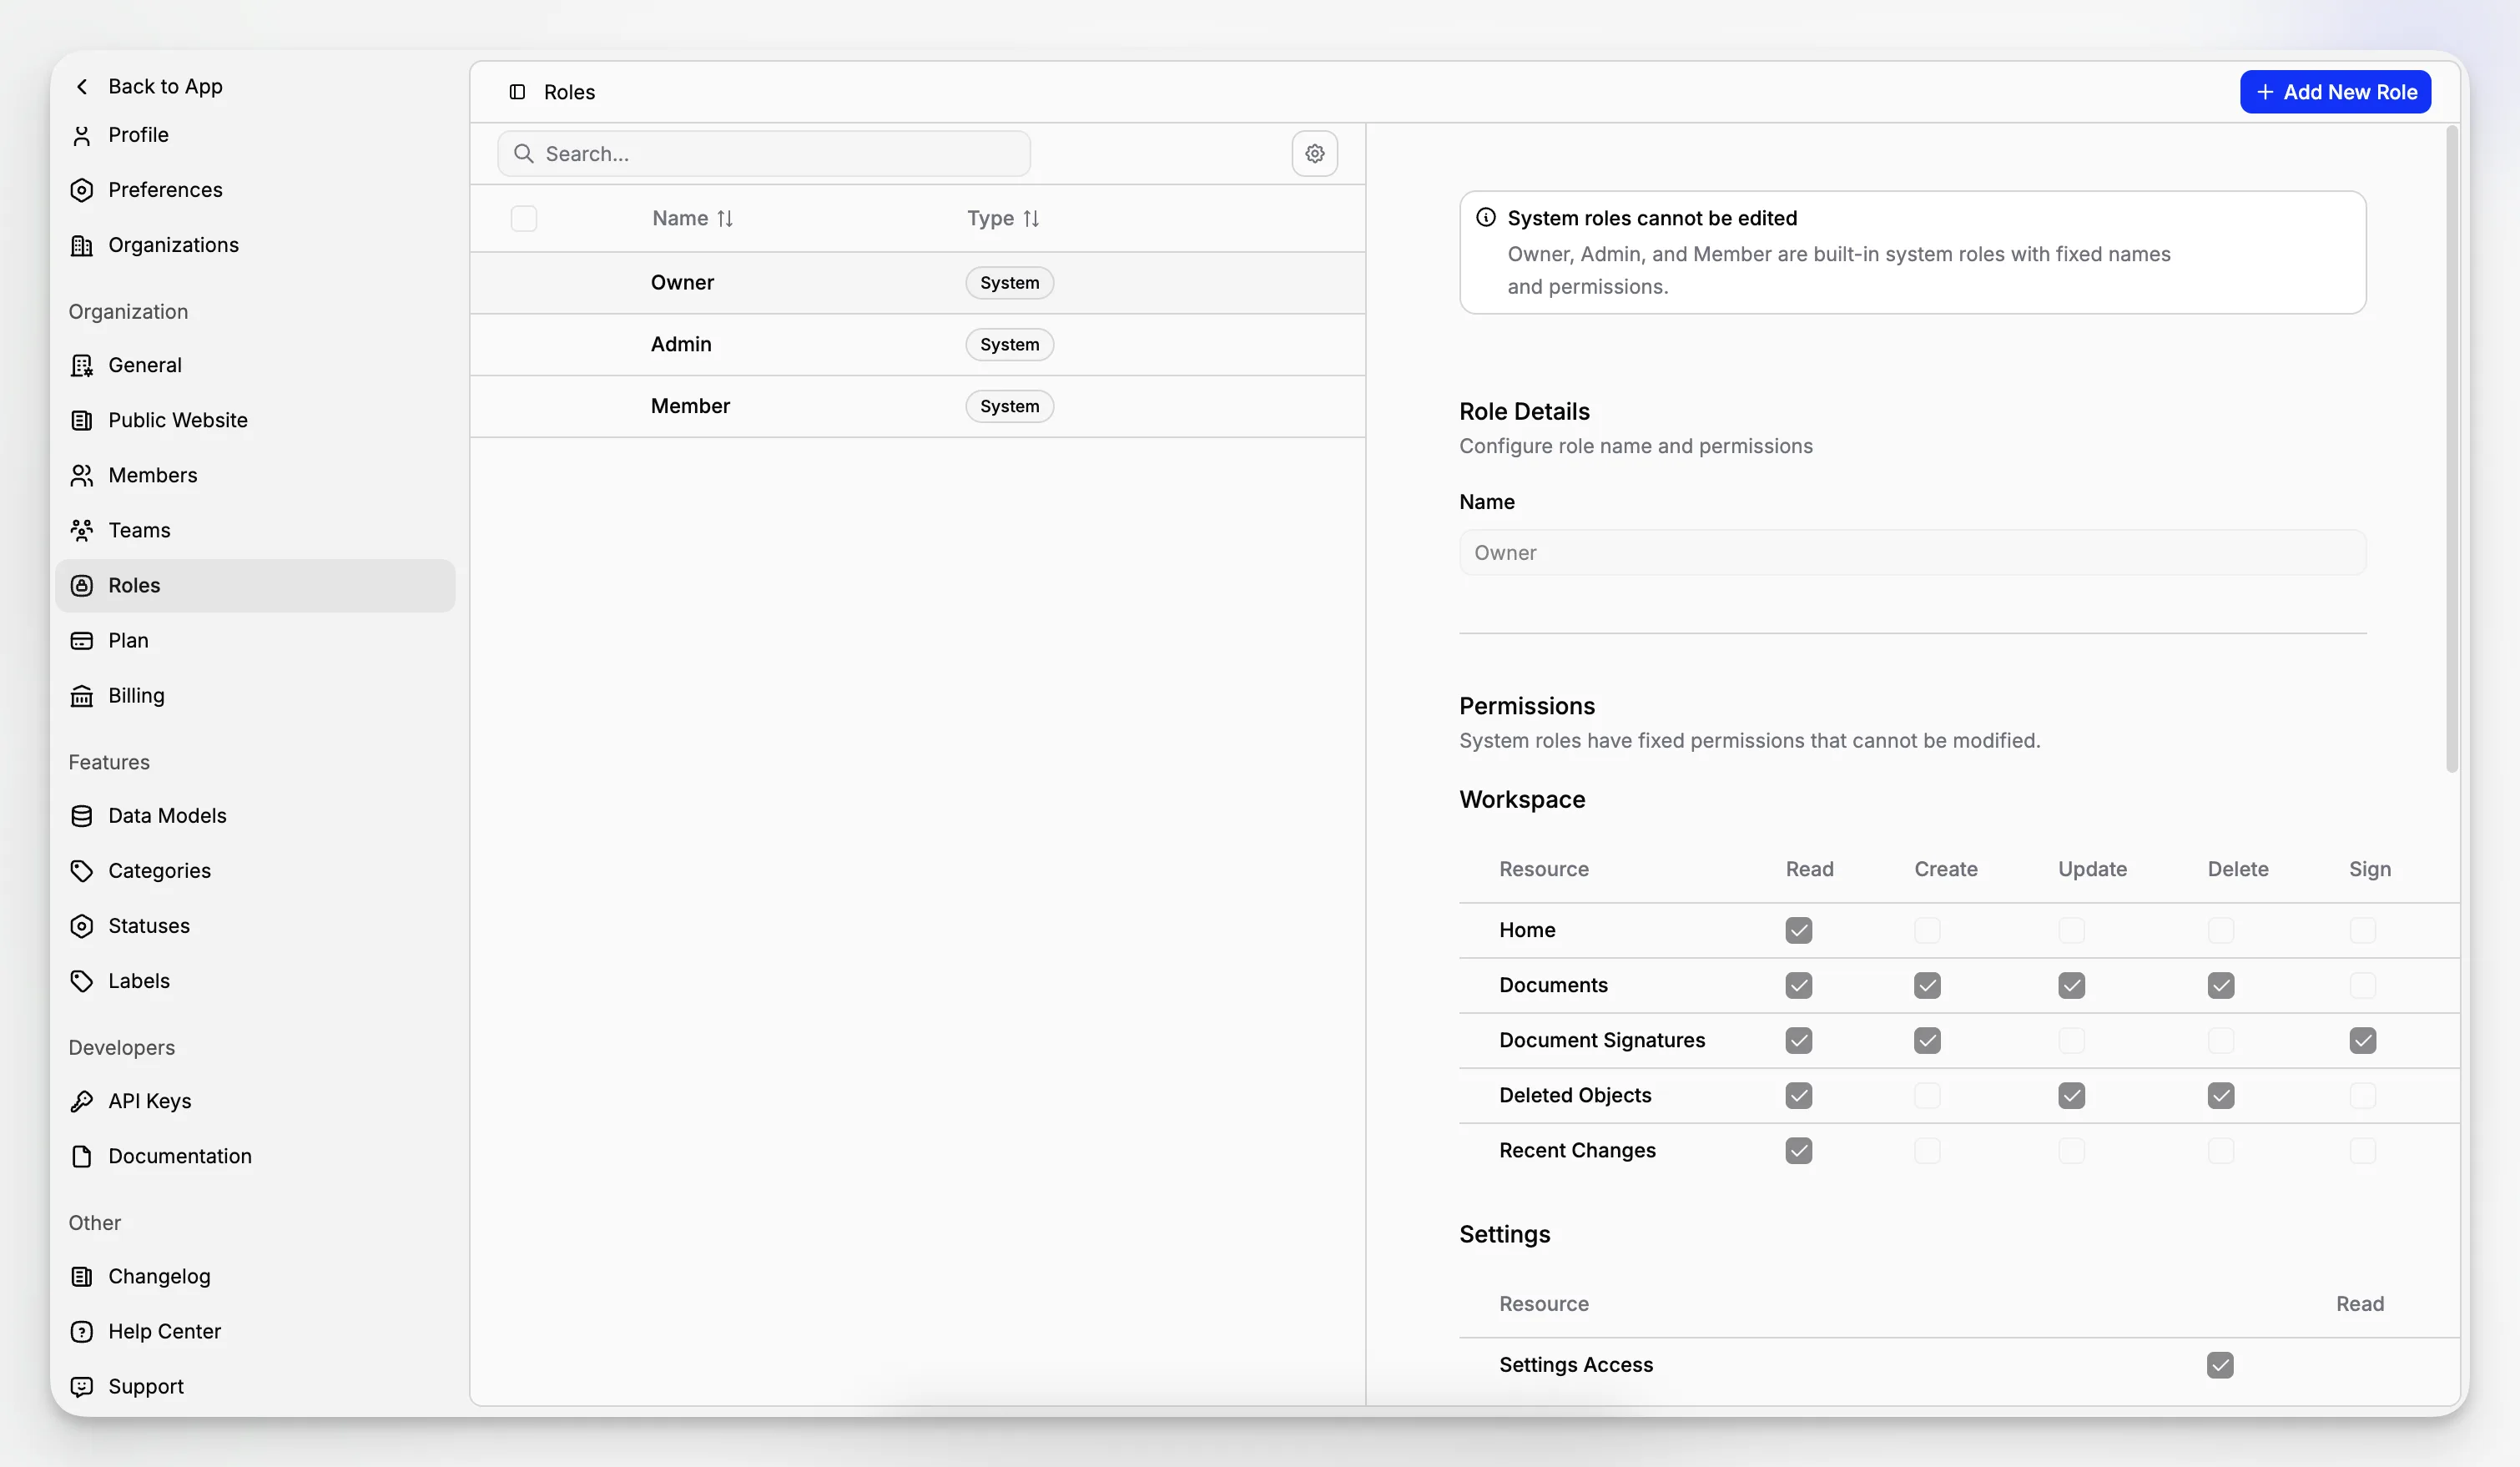Screen dimensions: 2520x1467
Task: Toggle Deleted Objects Delete checkbox
Action: tap(2221, 1095)
